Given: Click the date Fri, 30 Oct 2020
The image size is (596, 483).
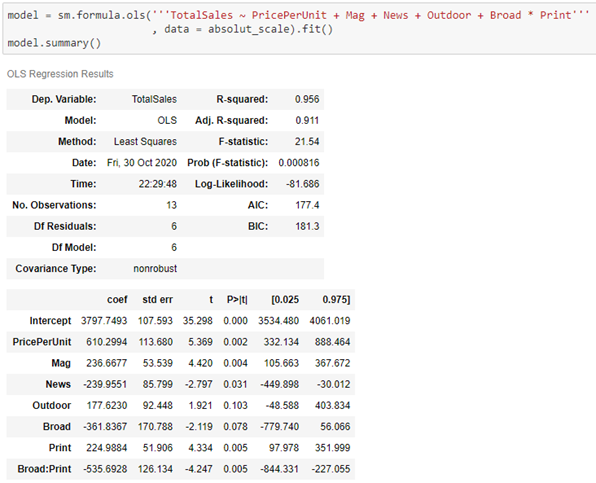Looking at the screenshot, I should pyautogui.click(x=142, y=163).
